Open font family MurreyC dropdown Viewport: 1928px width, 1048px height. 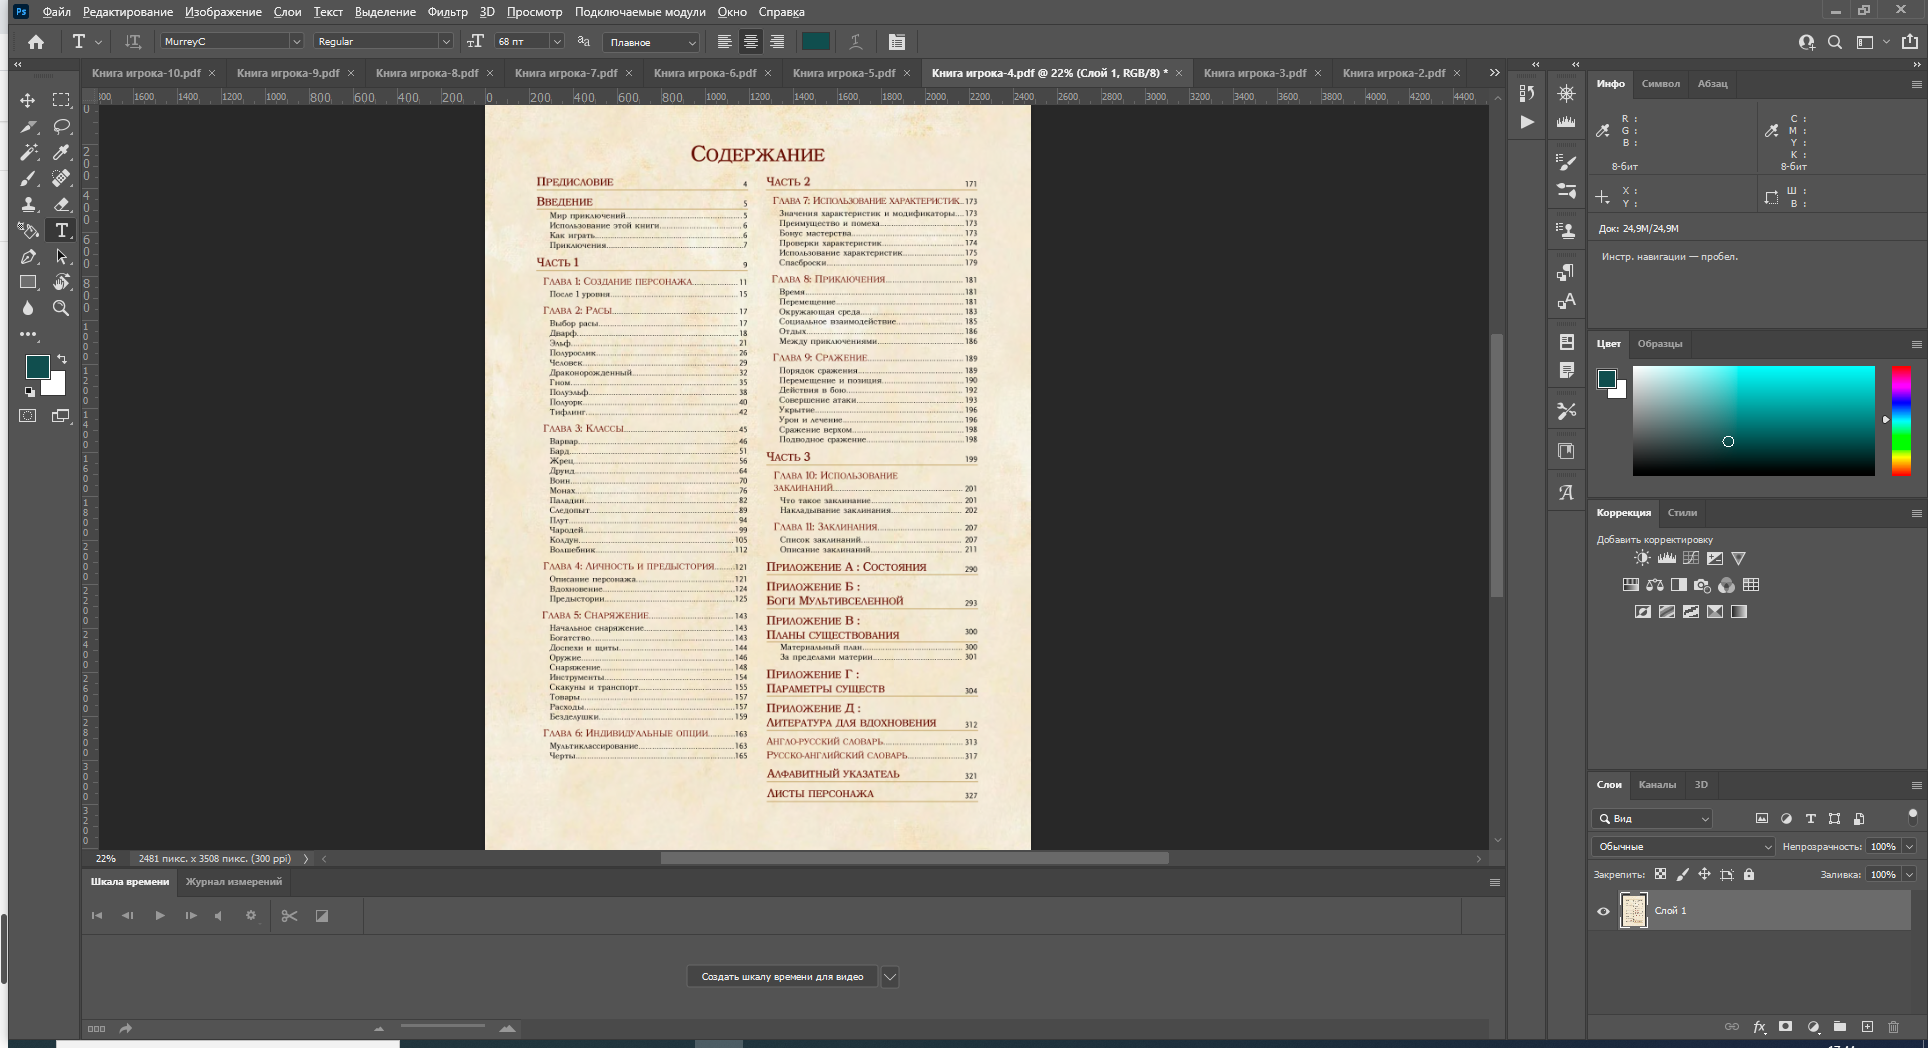[296, 42]
